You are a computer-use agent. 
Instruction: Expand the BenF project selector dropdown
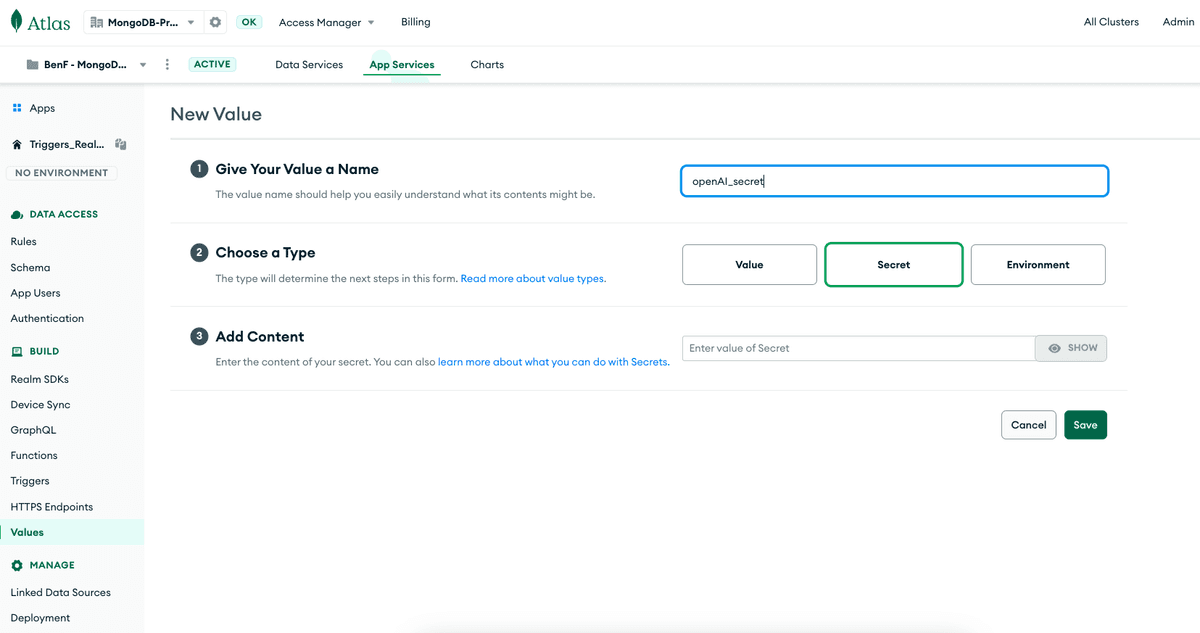pos(143,65)
